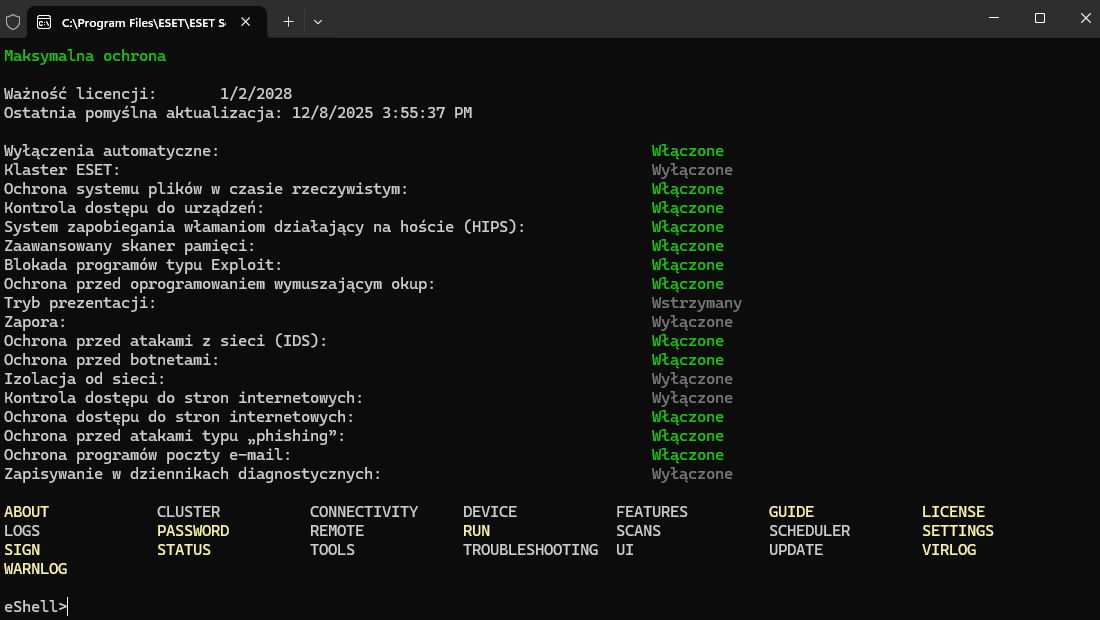This screenshot has width=1100, height=620.
Task: Click the shield icon in title bar
Action: click(13, 20)
